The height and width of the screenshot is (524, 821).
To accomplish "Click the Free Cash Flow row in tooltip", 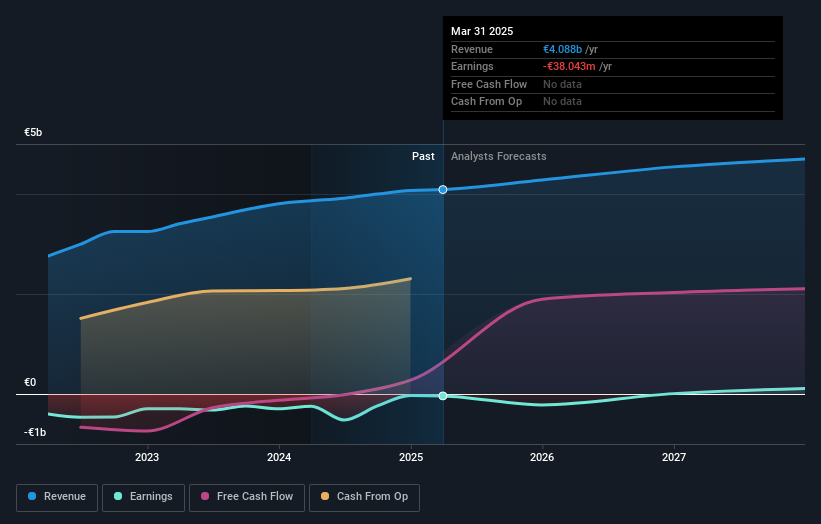I will click(613, 84).
